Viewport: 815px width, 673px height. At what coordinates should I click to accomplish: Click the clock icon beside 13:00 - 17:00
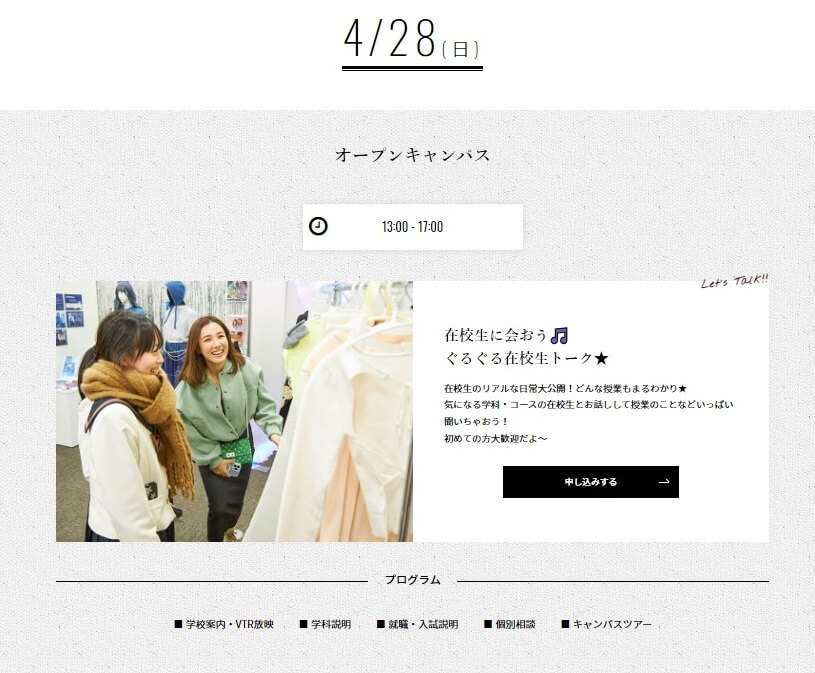tap(318, 226)
